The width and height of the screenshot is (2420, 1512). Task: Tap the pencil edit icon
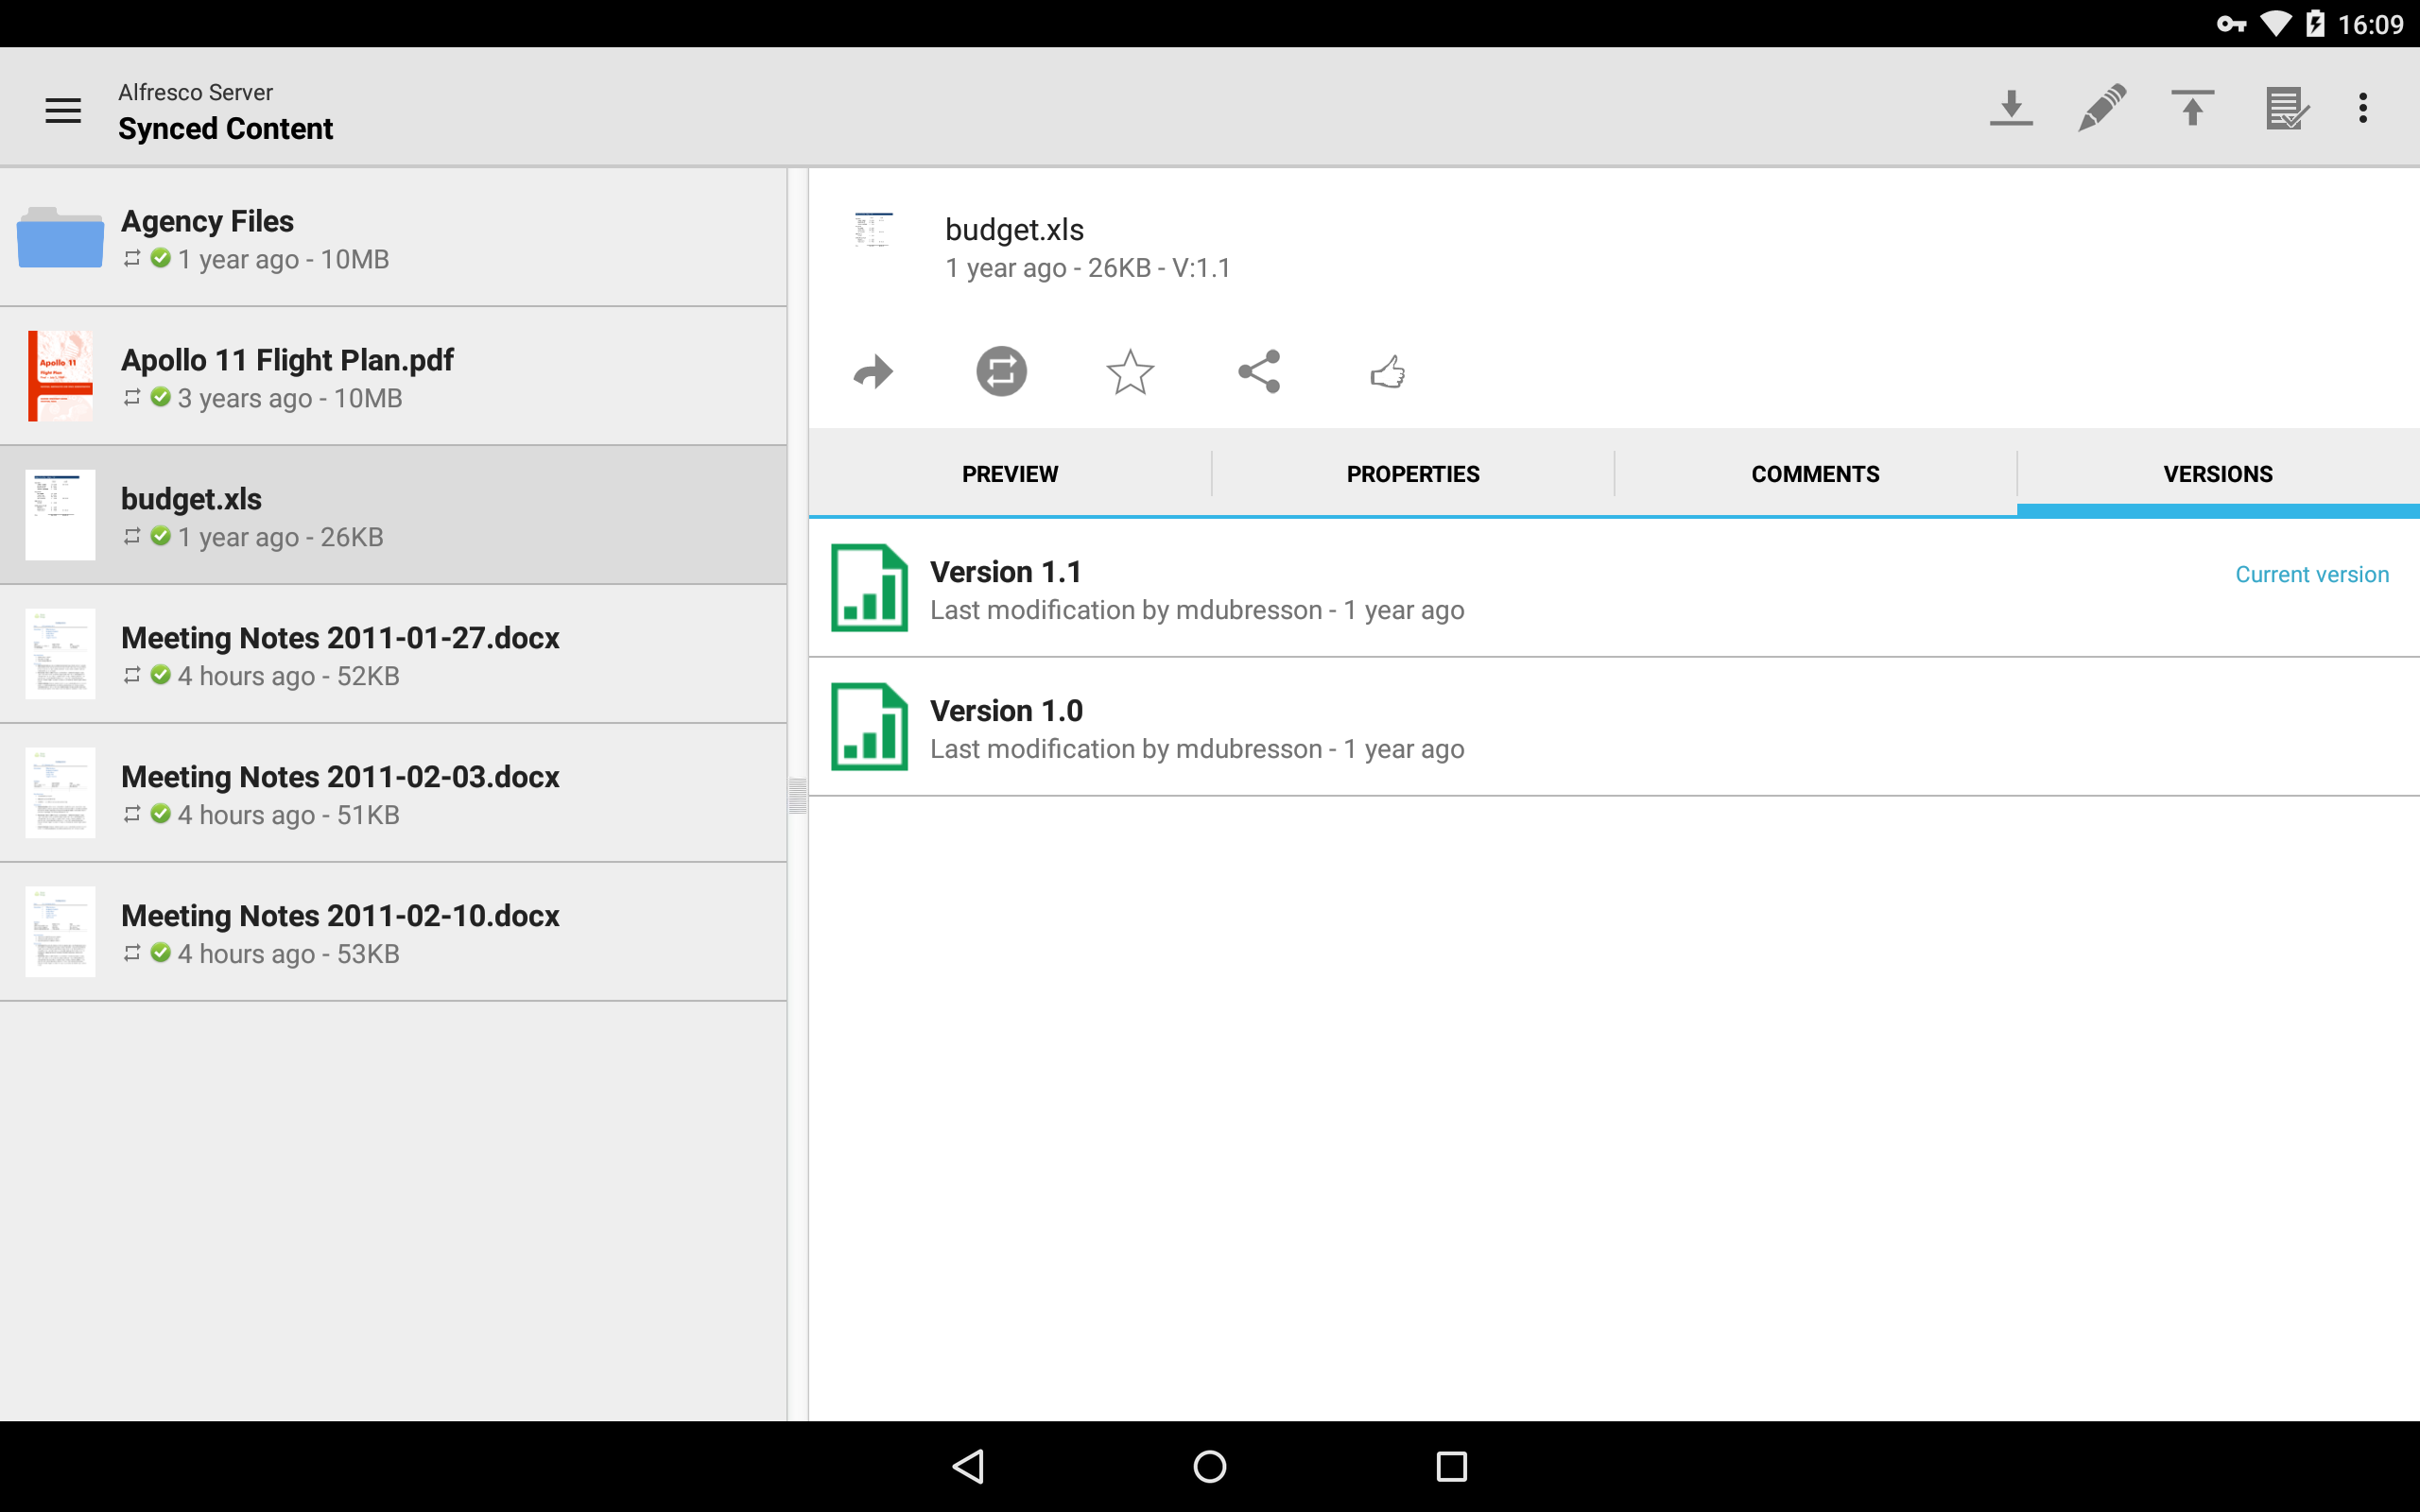pos(2101,108)
